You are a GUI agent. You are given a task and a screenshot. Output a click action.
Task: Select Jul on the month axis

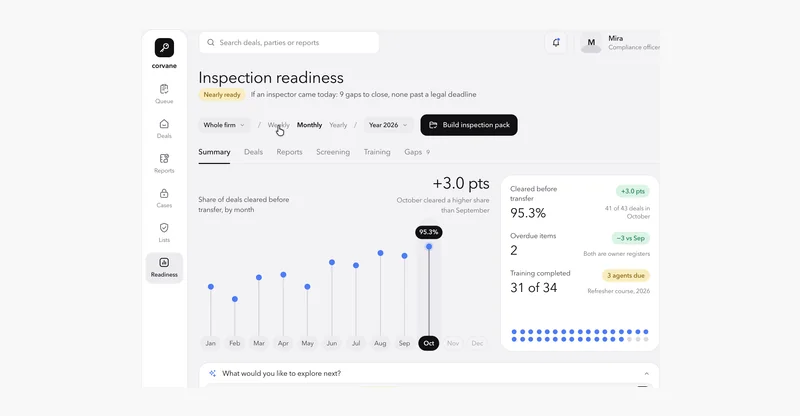[x=356, y=344]
